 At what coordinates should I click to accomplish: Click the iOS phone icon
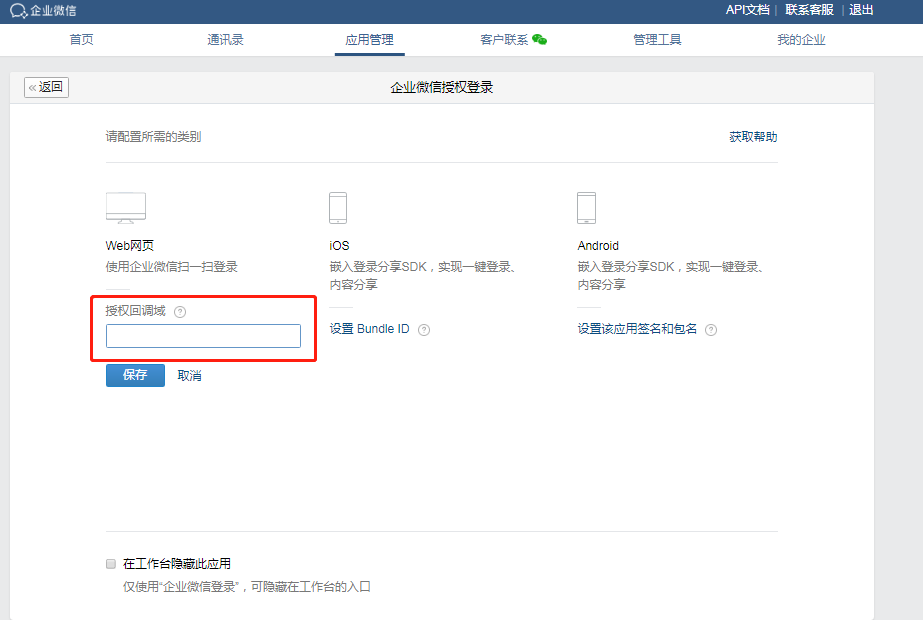[338, 208]
